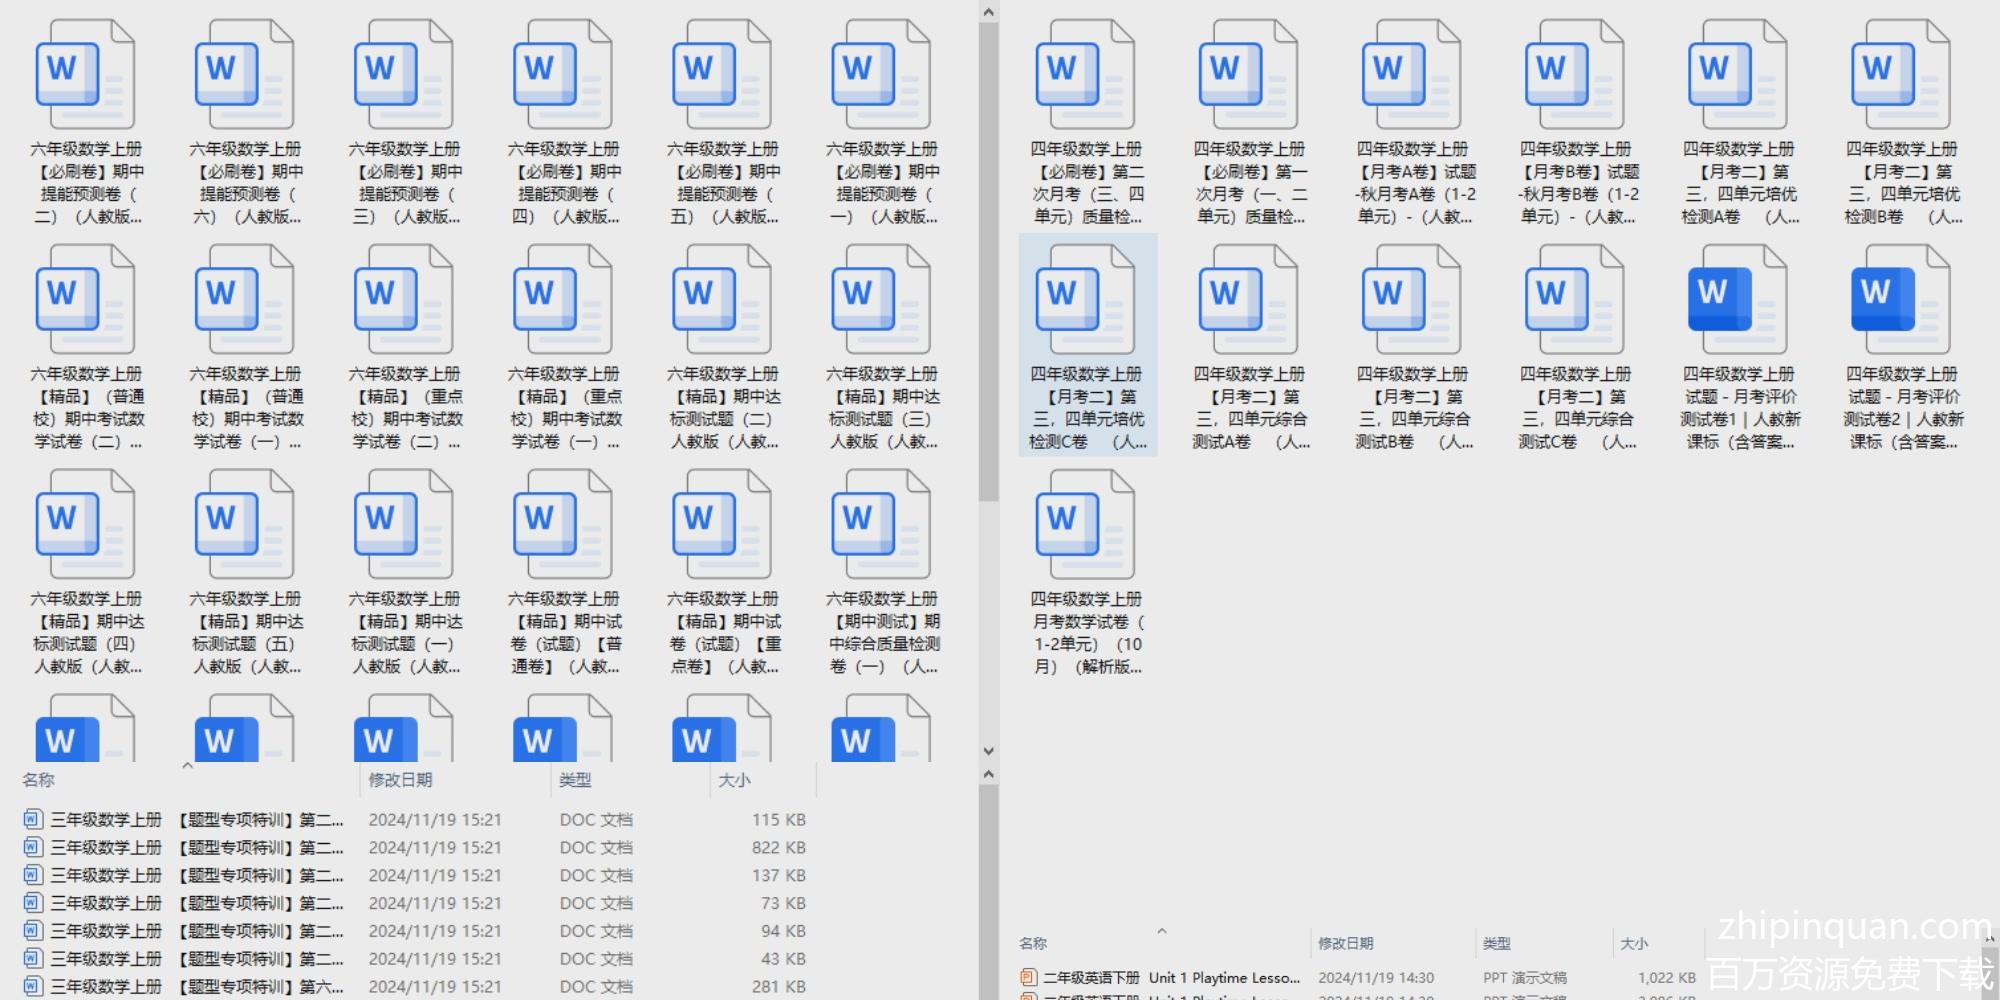
Task: Click scroll-up arrow at top of icon view
Action: pos(988,12)
